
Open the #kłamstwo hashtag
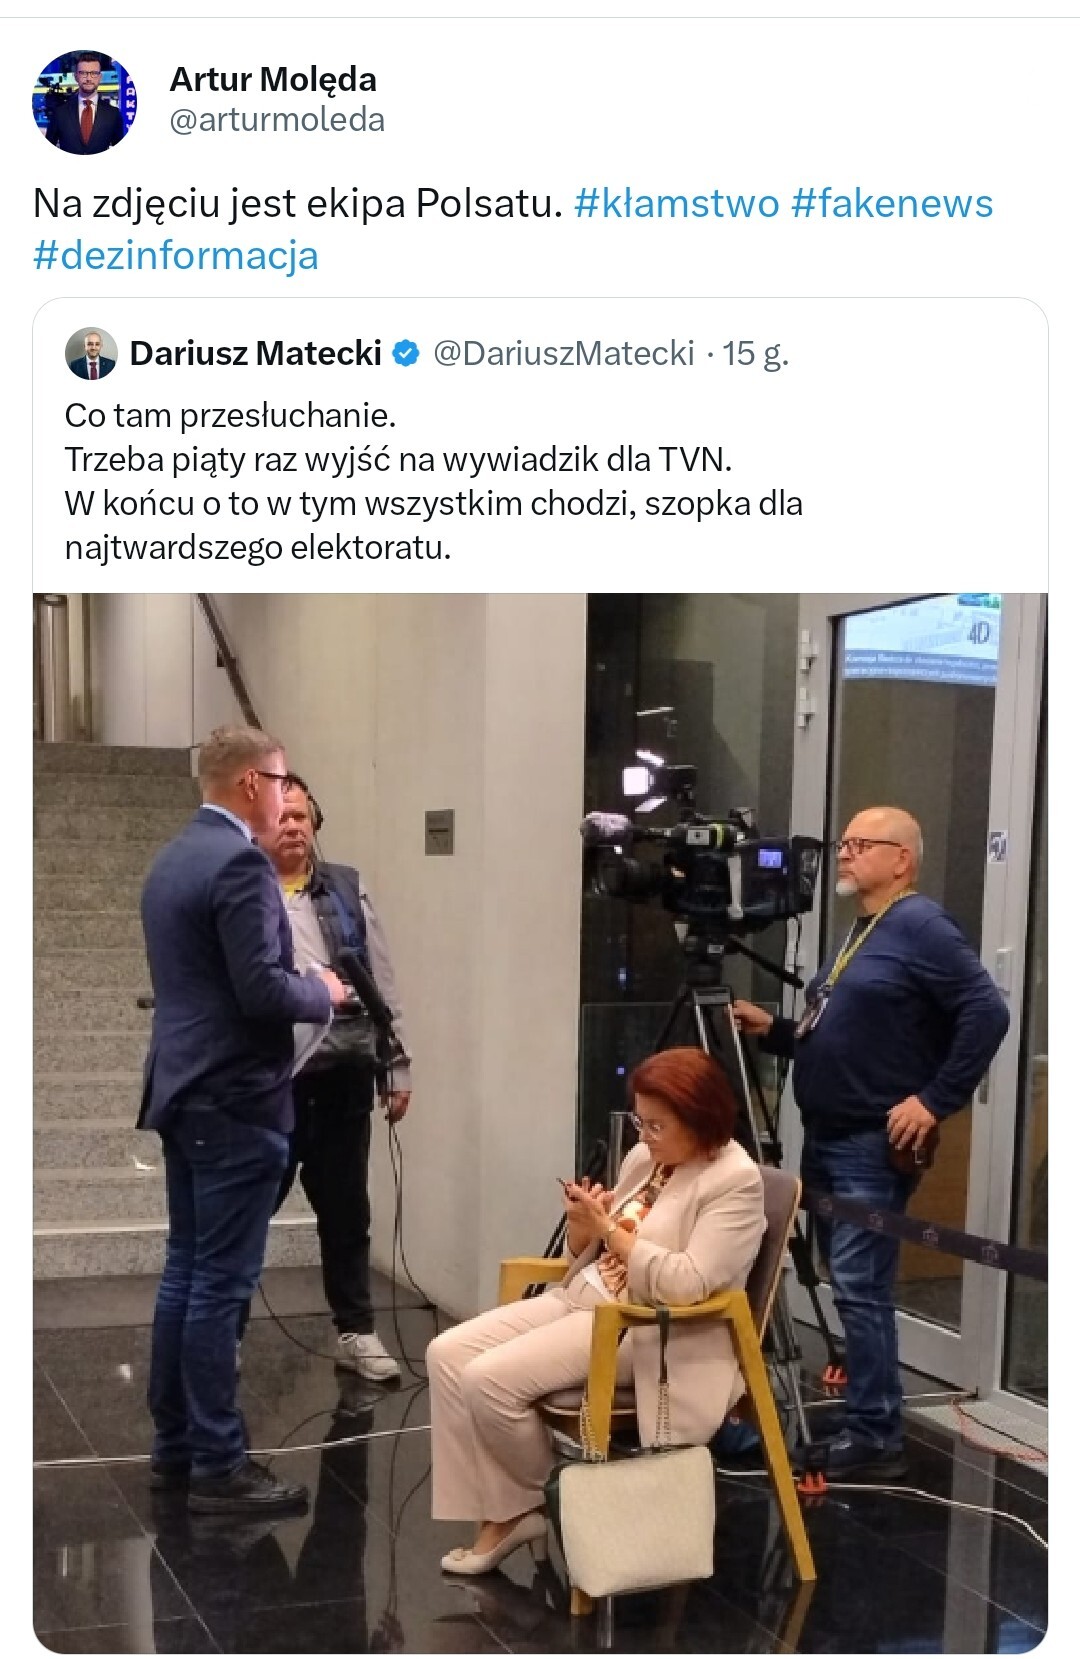(x=677, y=203)
